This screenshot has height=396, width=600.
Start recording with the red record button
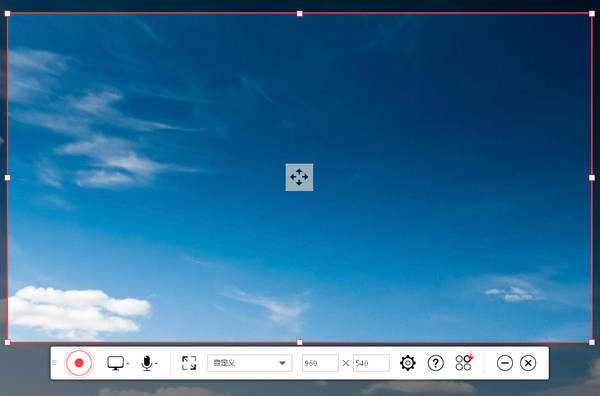coord(79,363)
